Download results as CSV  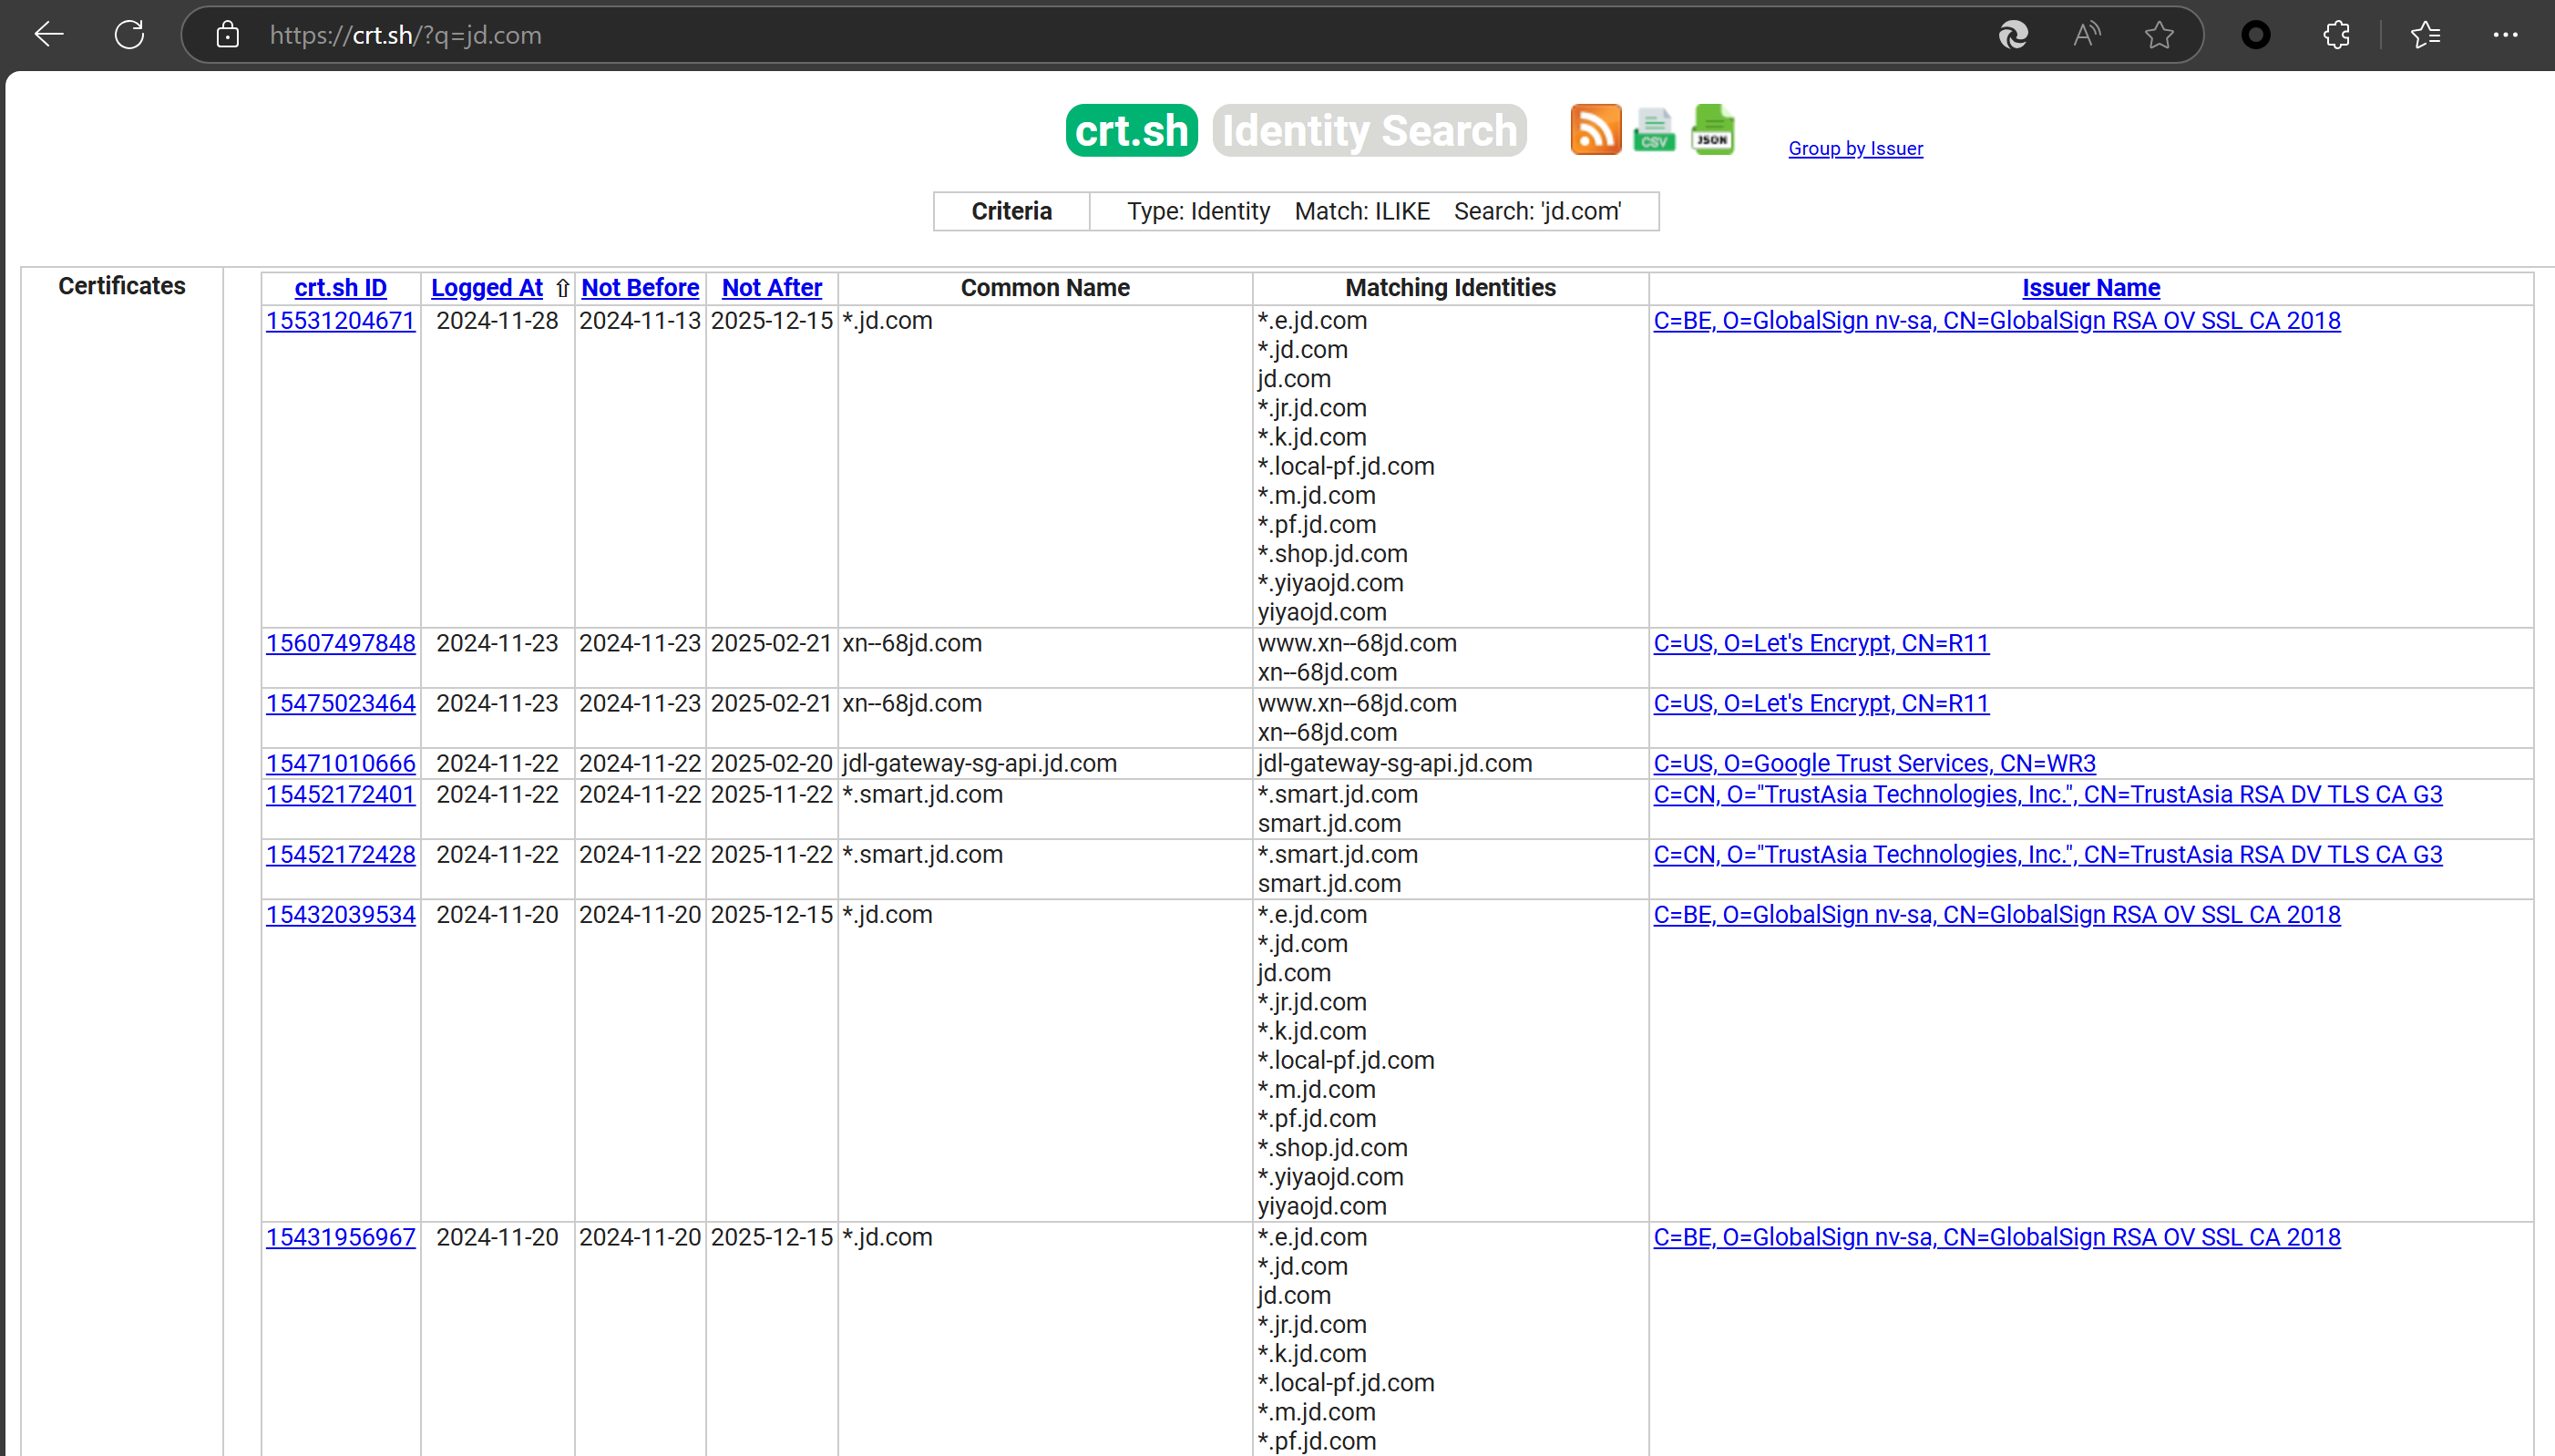1654,130
